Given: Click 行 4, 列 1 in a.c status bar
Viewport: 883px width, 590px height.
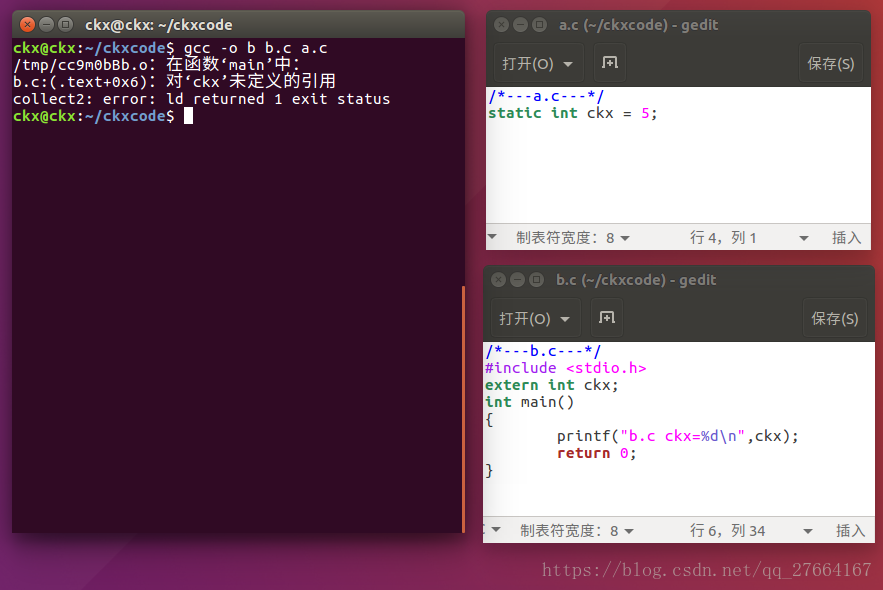Looking at the screenshot, I should coord(723,238).
